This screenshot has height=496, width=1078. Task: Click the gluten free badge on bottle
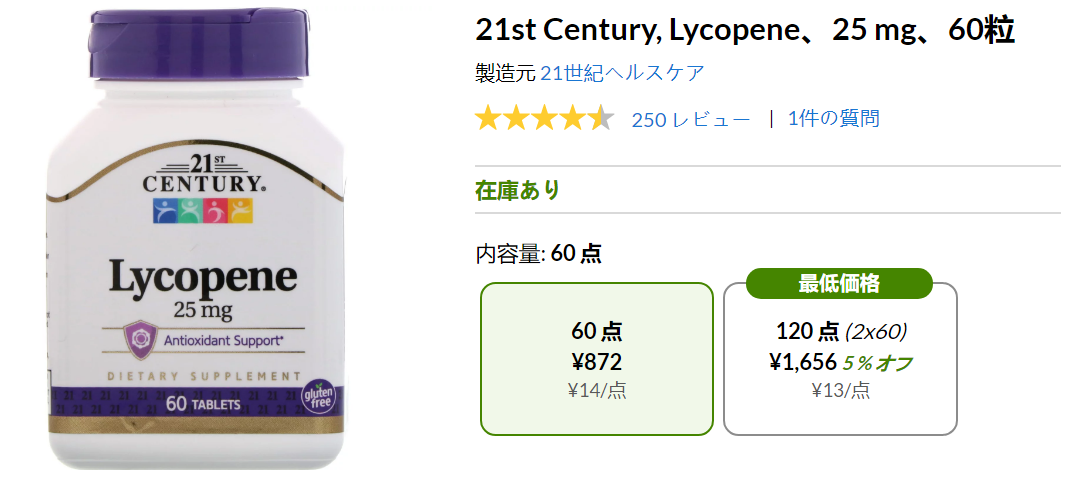coord(318,397)
